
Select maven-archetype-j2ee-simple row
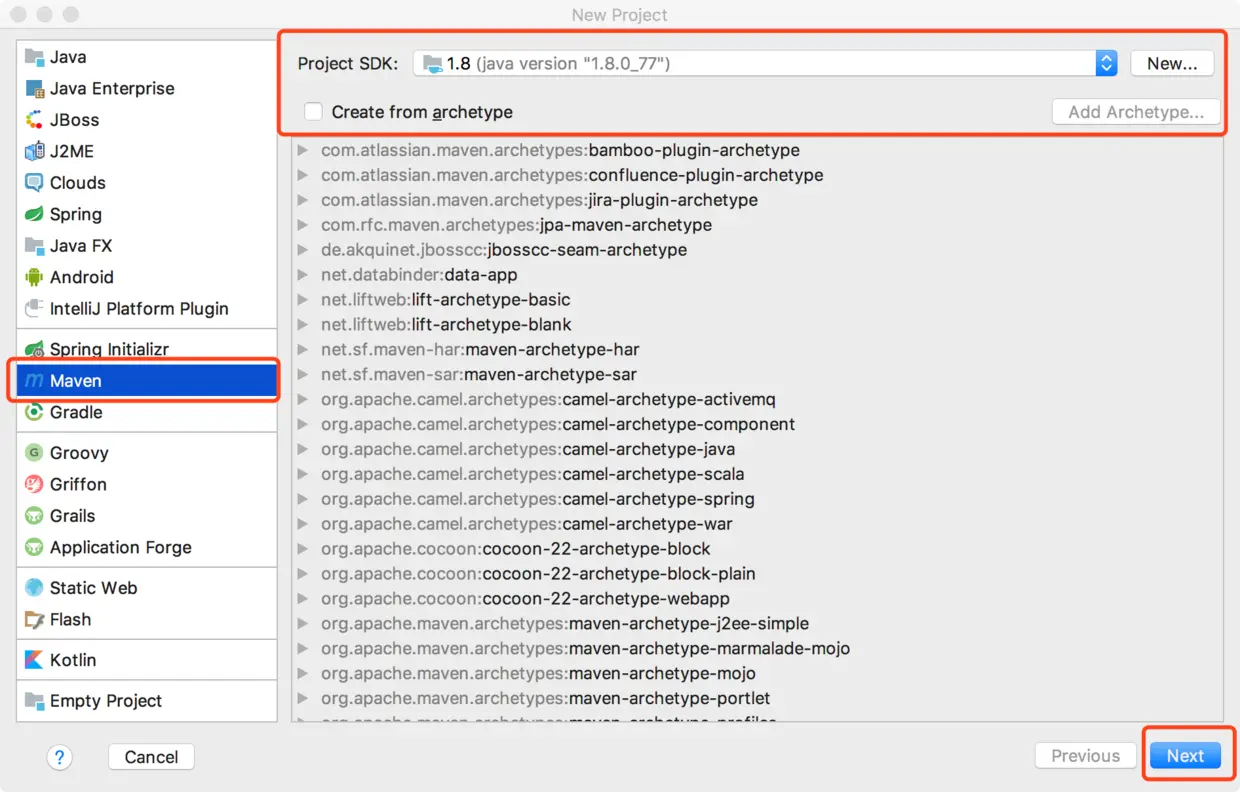pyautogui.click(x=757, y=623)
